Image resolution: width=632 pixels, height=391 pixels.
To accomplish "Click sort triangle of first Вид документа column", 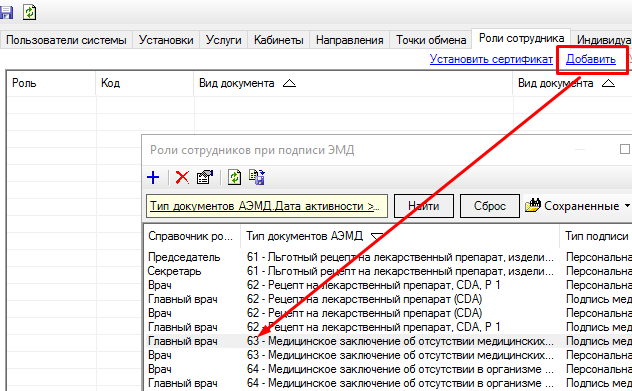I will coord(289,83).
